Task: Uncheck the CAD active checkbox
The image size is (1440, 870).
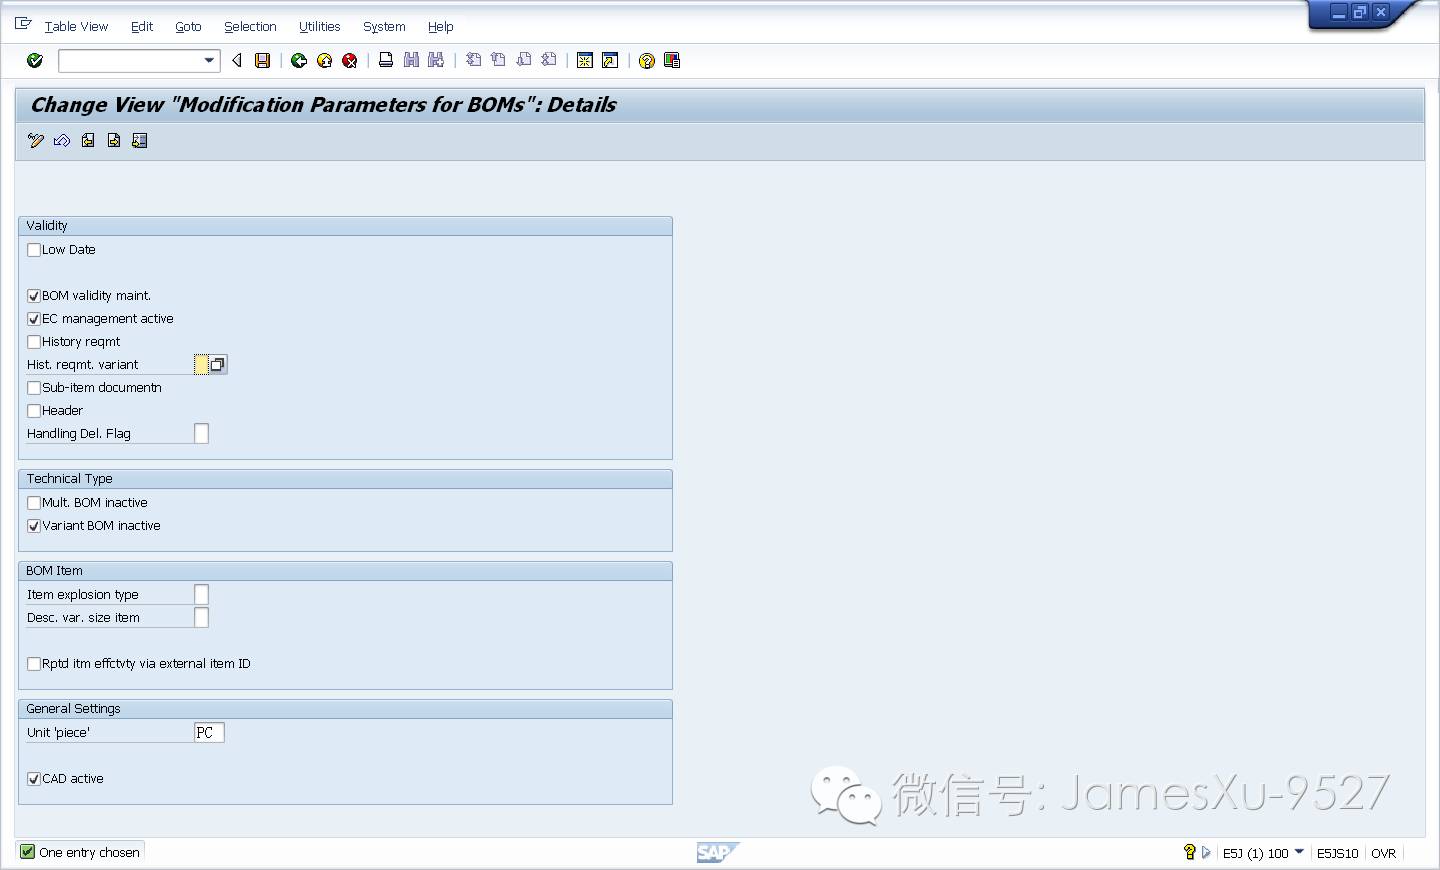Action: (34, 779)
